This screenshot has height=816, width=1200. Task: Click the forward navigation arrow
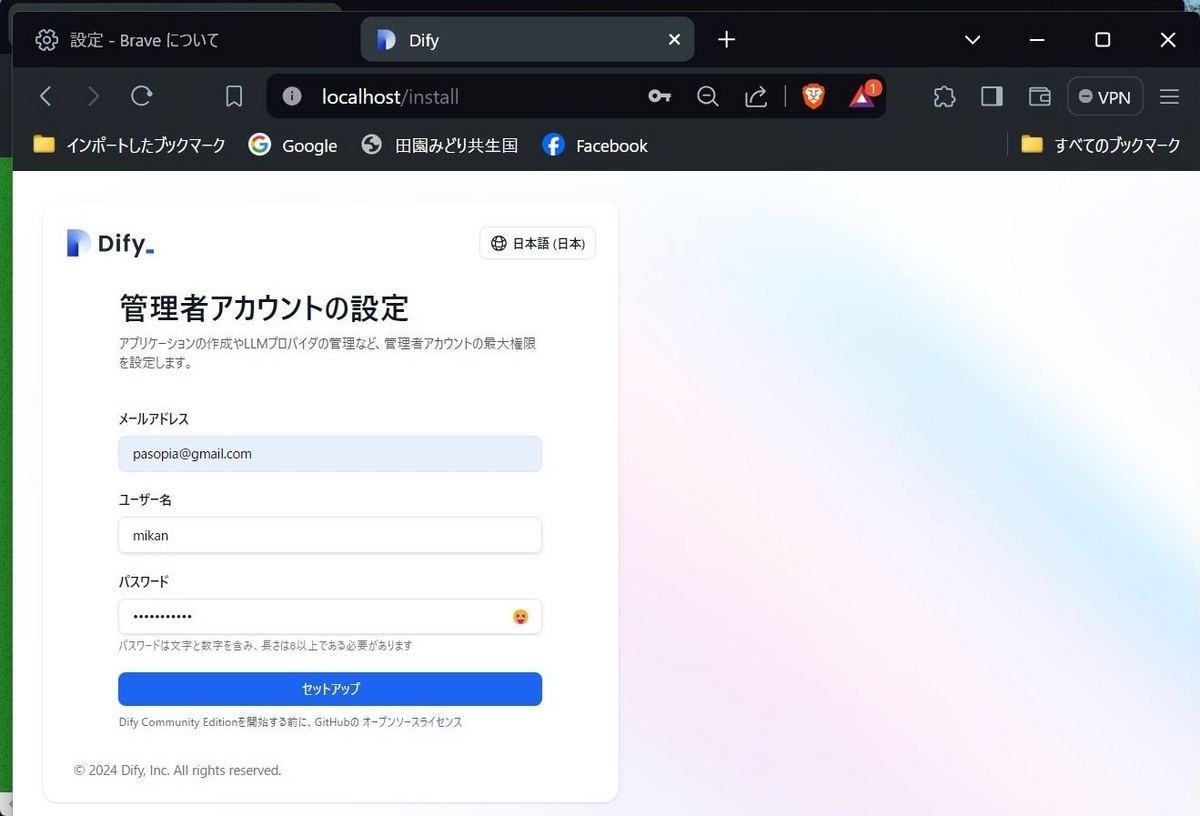click(x=93, y=96)
